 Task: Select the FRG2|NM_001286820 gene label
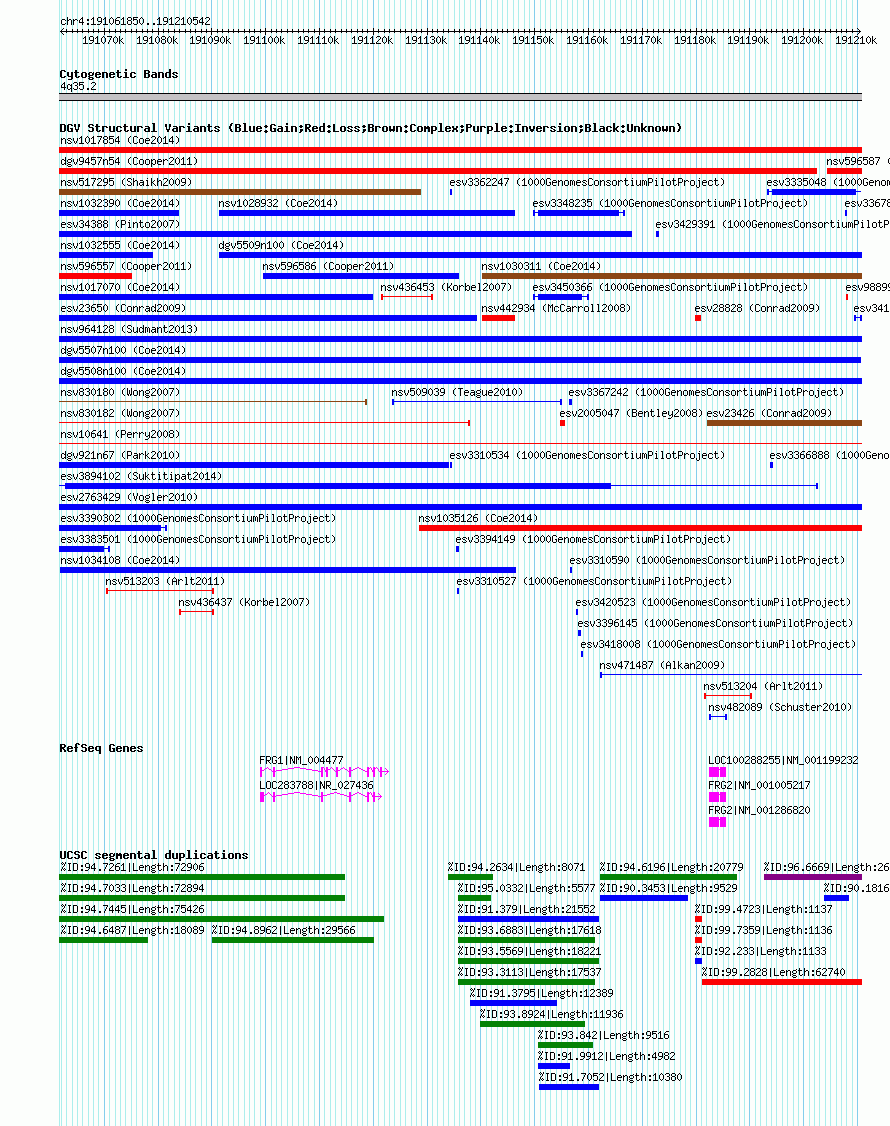[x=759, y=811]
